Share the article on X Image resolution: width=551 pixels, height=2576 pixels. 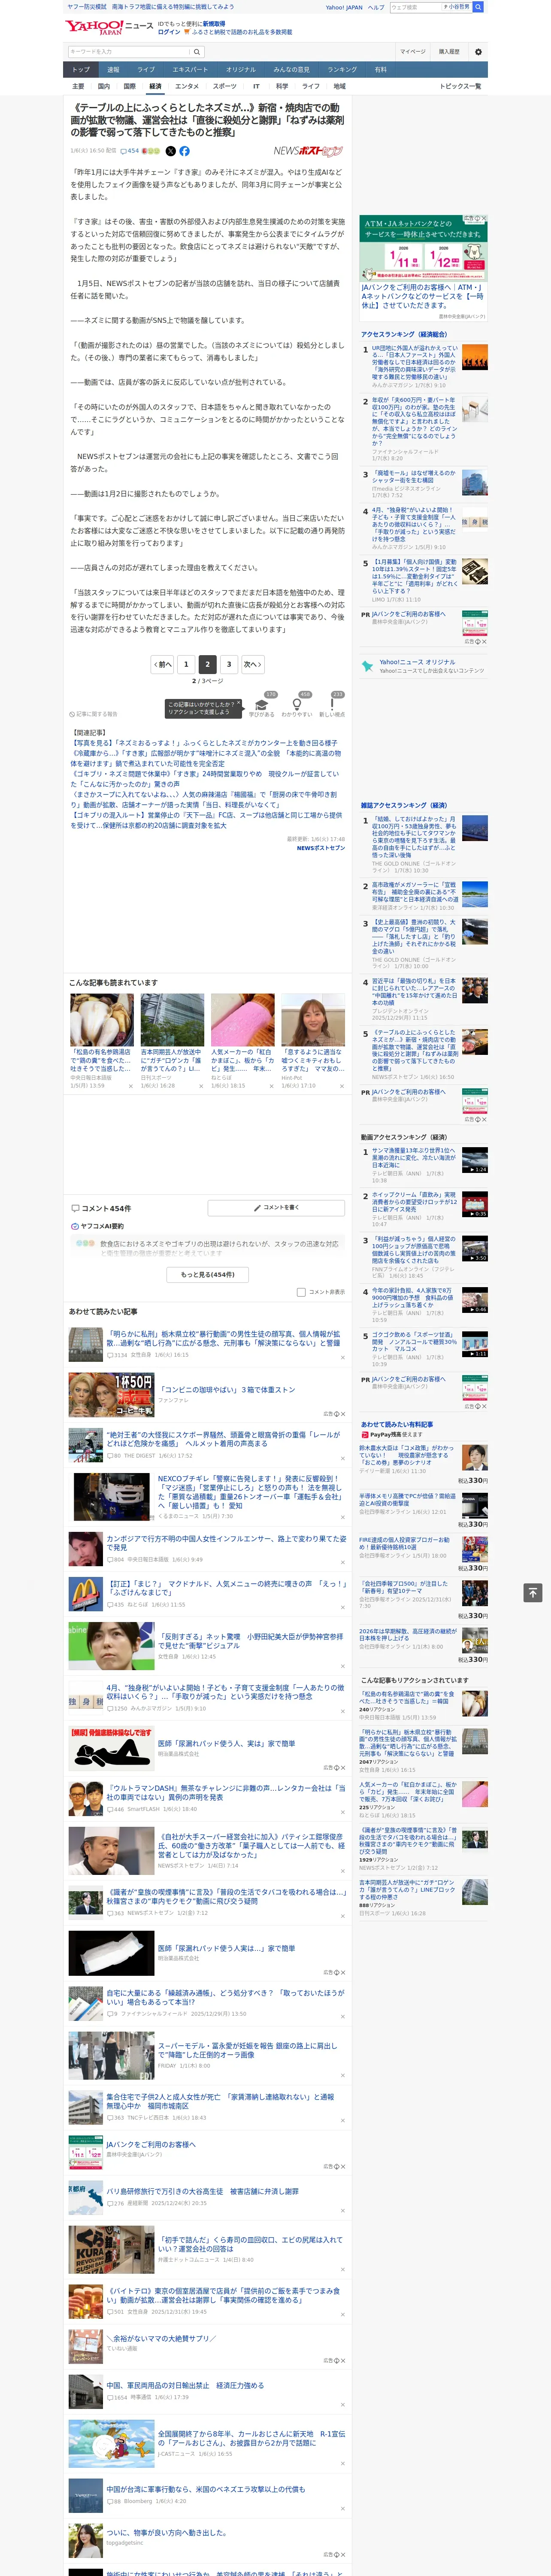(170, 151)
